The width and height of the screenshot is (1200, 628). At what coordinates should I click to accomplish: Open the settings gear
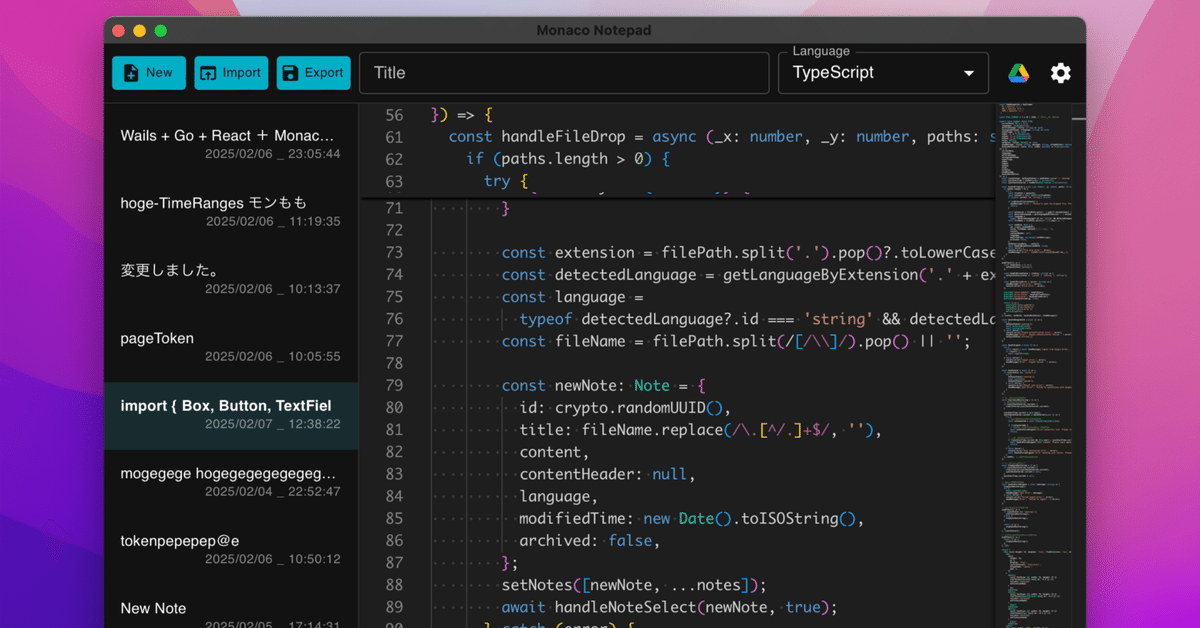pos(1060,72)
